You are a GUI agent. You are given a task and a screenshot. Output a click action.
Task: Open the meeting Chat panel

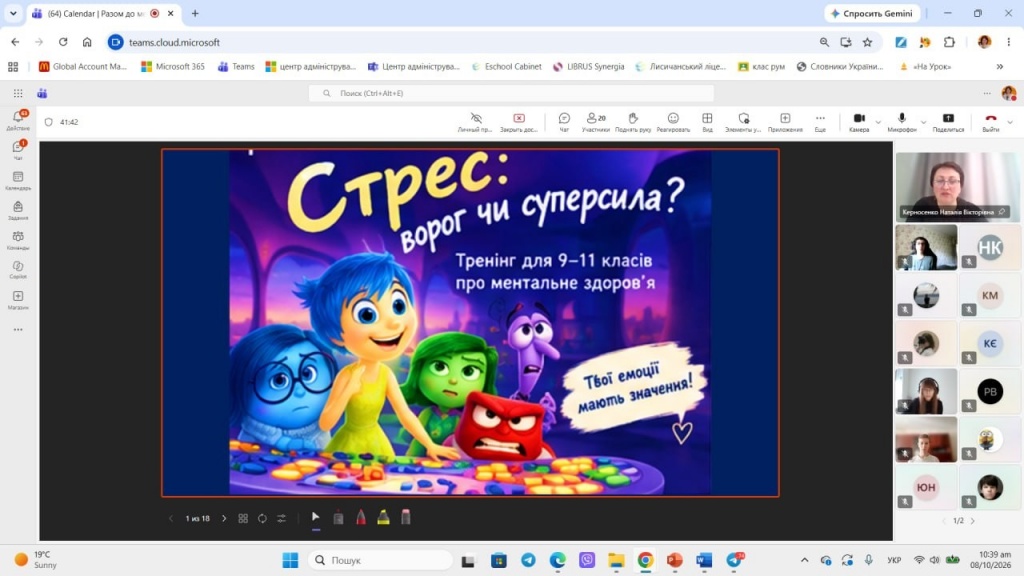(x=564, y=121)
